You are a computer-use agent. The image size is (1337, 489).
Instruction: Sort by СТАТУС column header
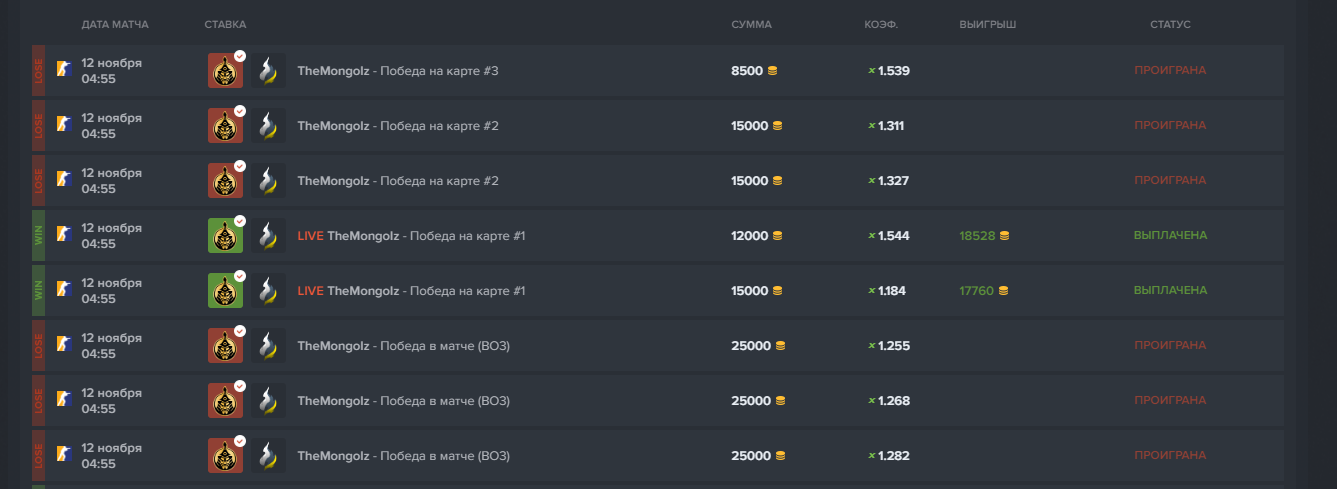tap(1170, 24)
